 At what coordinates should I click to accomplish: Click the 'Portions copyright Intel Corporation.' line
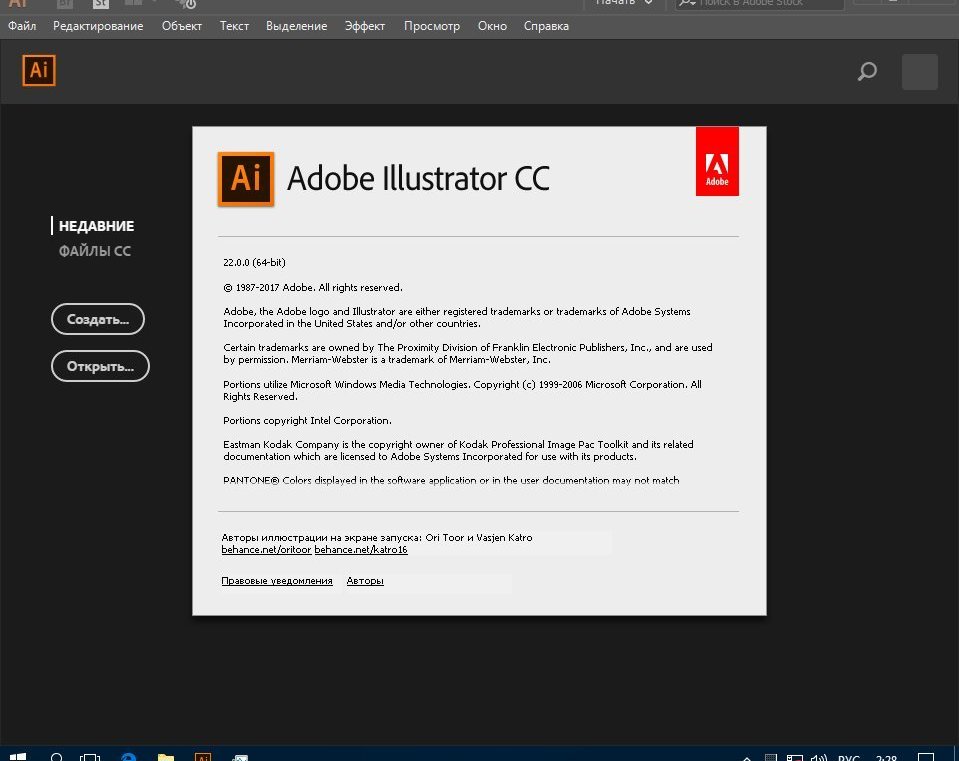[308, 421]
